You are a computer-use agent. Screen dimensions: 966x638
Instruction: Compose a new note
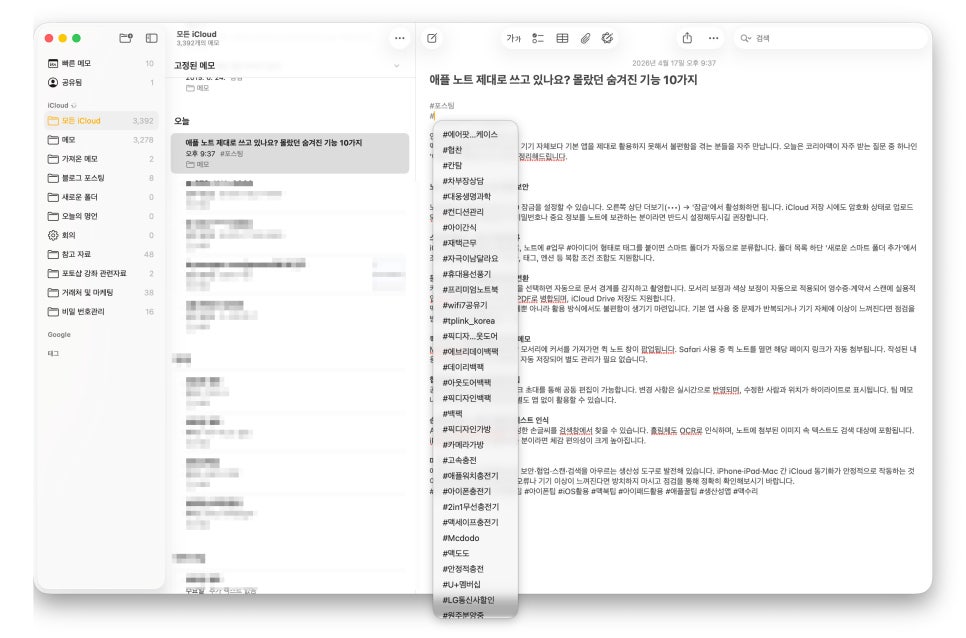point(432,38)
